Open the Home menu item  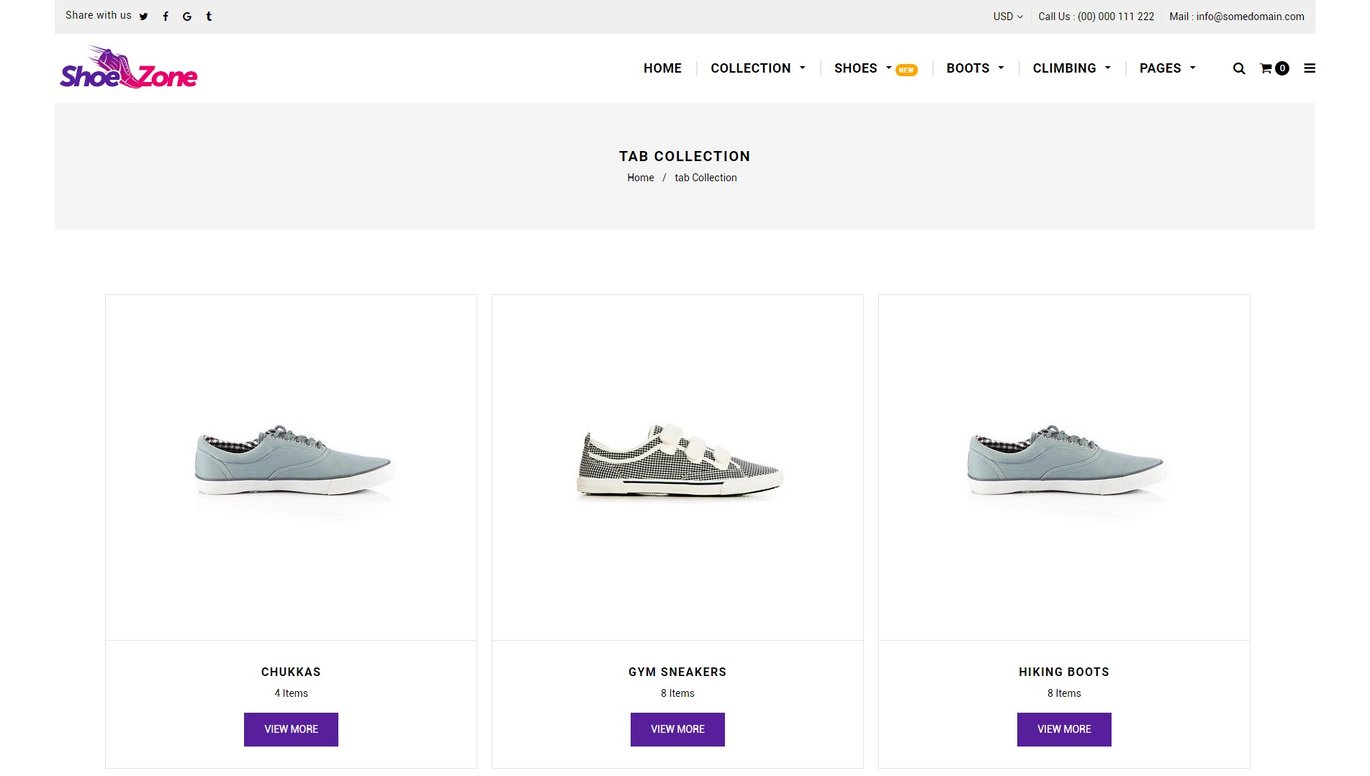click(x=662, y=68)
